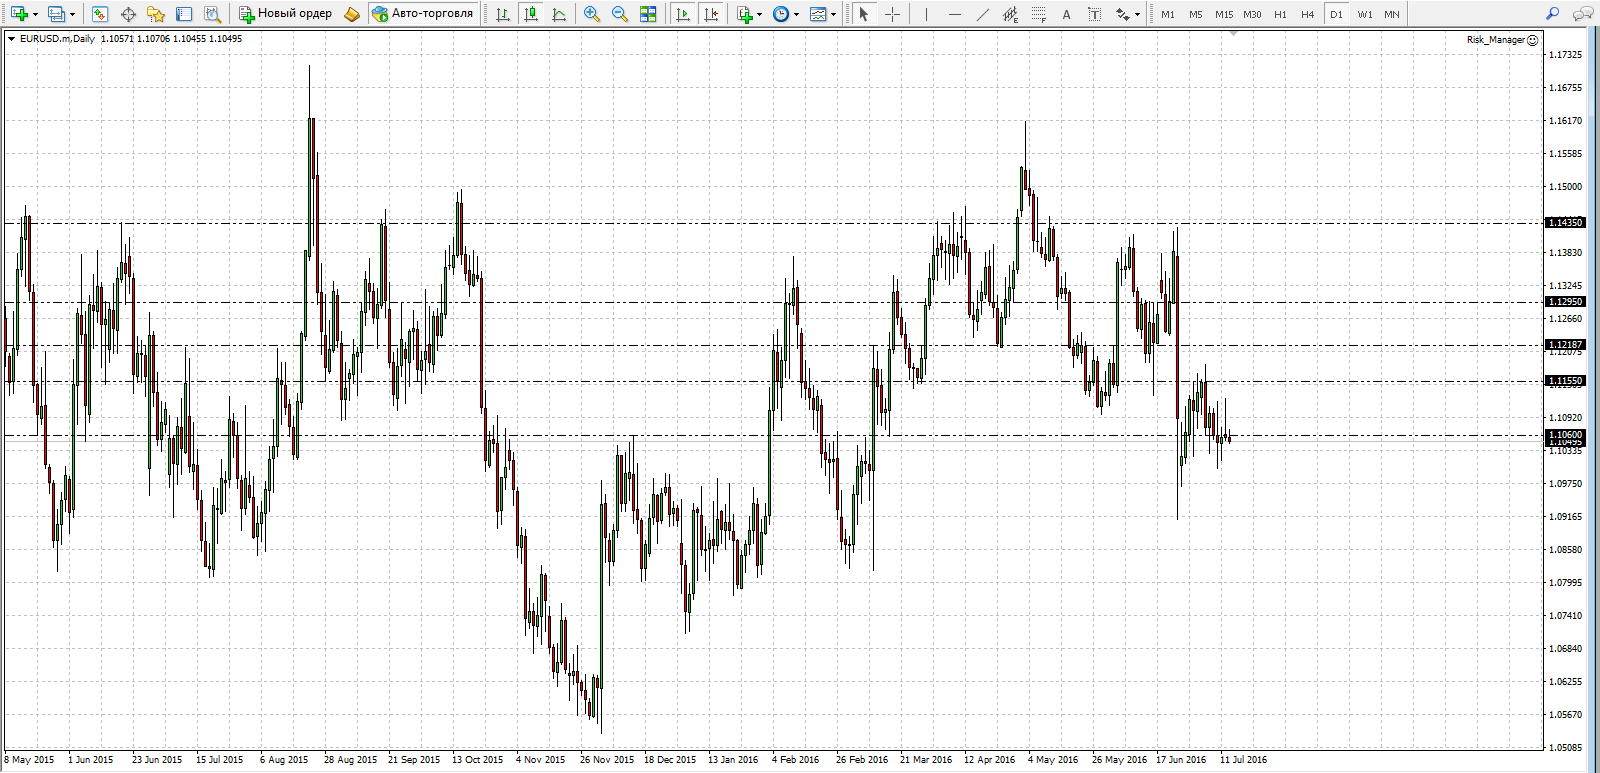The width and height of the screenshot is (1600, 773).
Task: Click the 1.14350 price line label
Action: pyautogui.click(x=1565, y=223)
